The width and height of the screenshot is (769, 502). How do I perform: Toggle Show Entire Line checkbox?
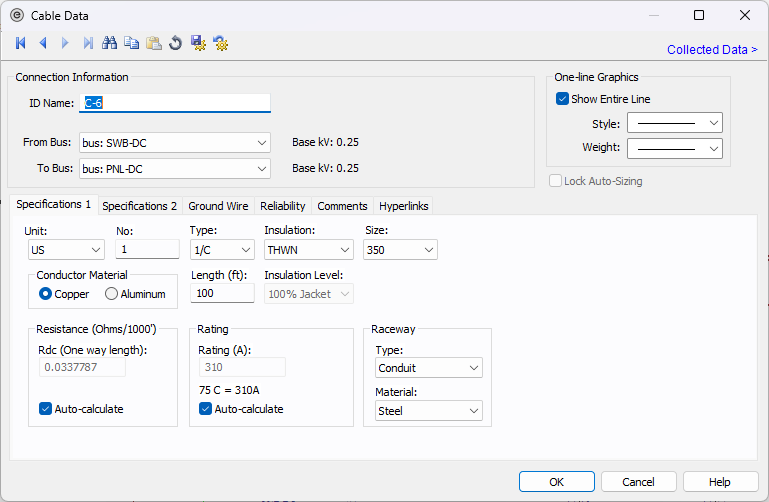[562, 99]
